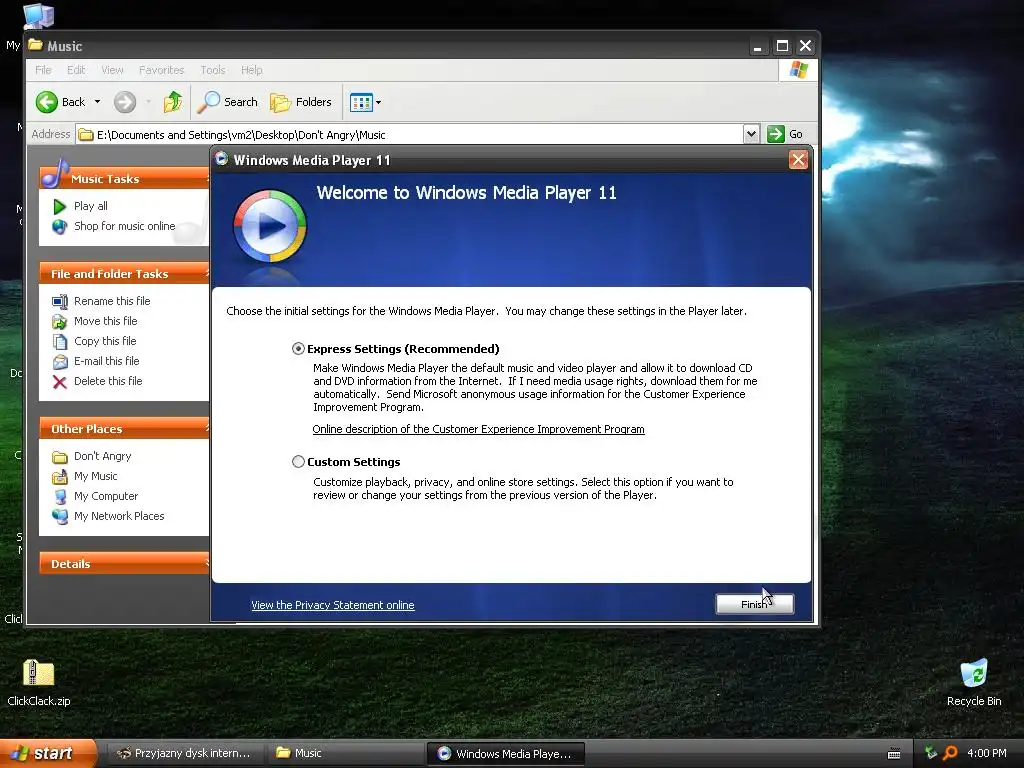Click the Copy this file icon
Viewport: 1024px width, 768px height.
pos(59,342)
